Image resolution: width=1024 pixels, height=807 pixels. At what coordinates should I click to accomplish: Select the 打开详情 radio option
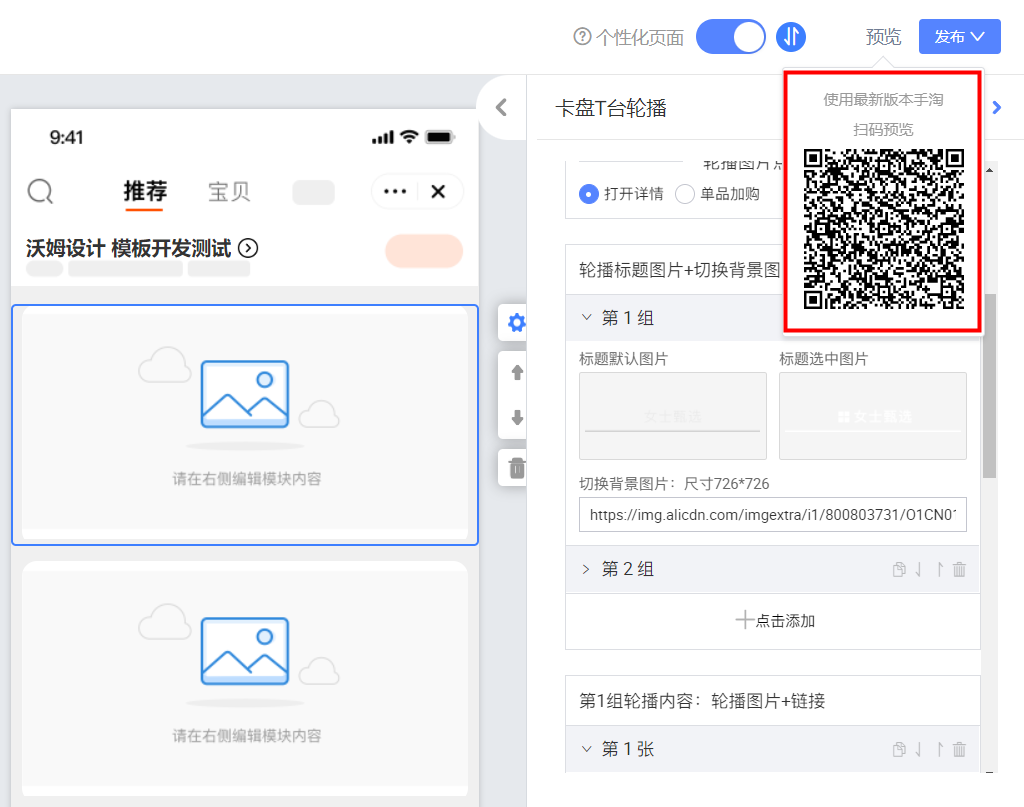588,194
